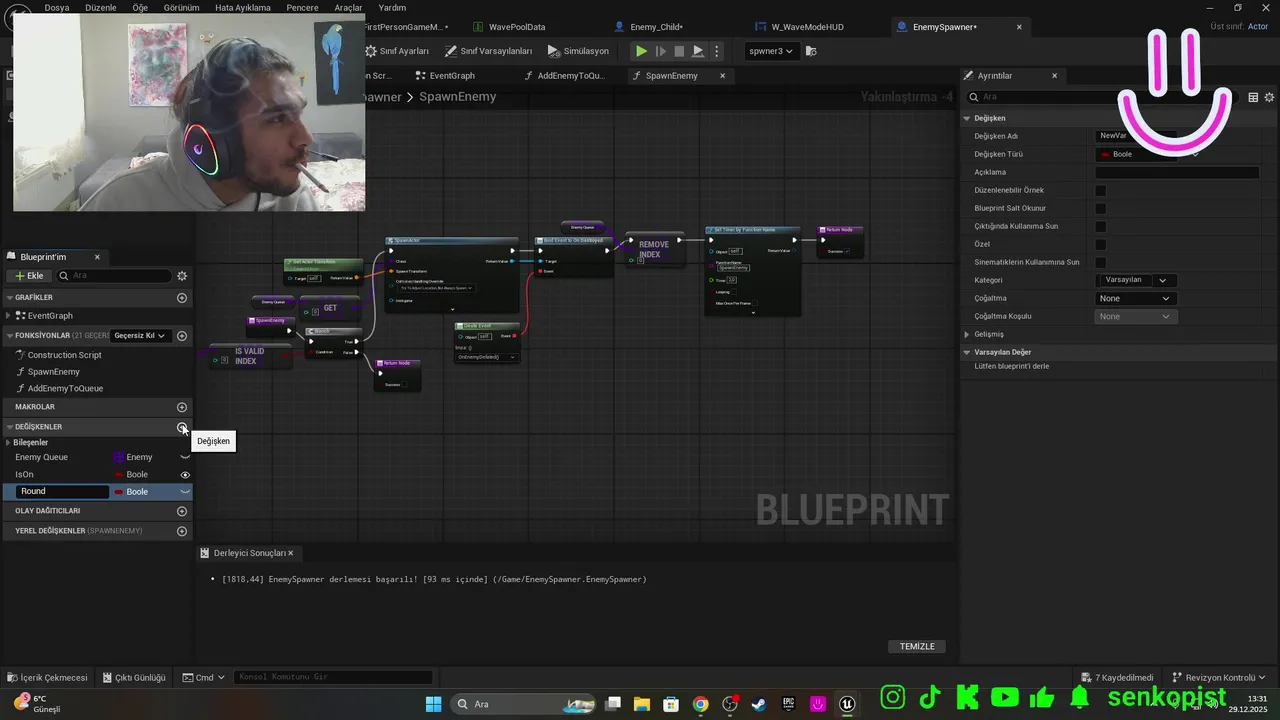1280x720 pixels.
Task: Enable the Düzenlenebilir Örnek checkbox
Action: 1100,190
